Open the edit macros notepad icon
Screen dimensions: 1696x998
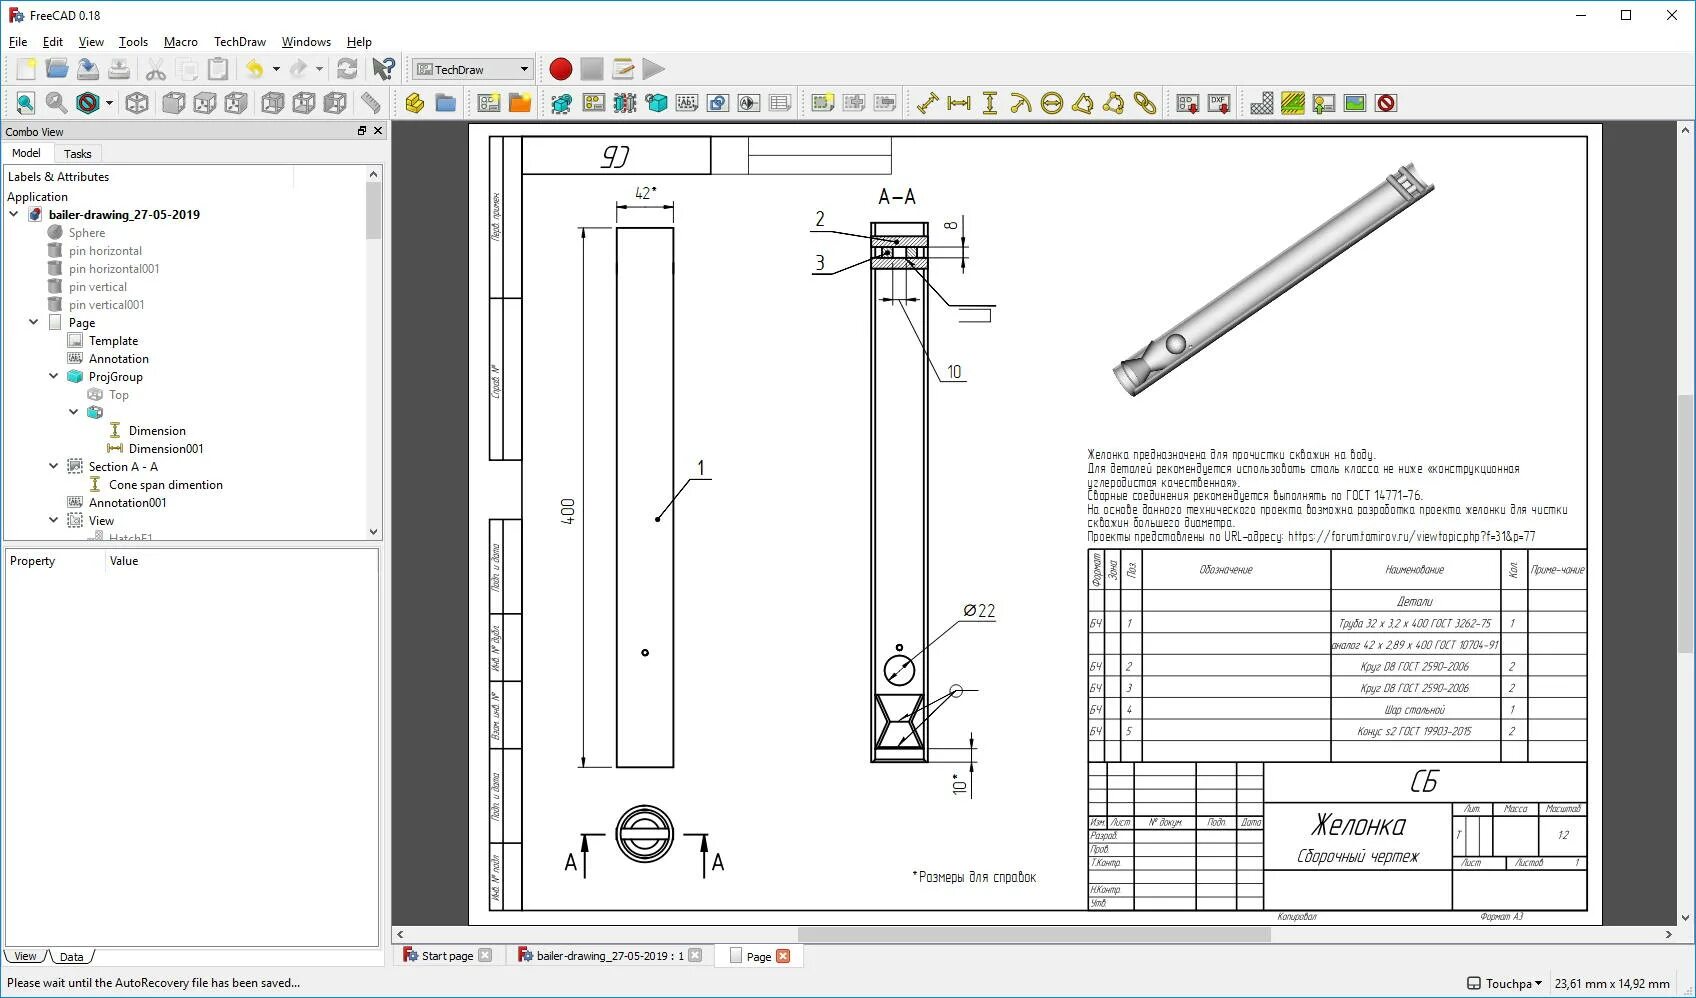pyautogui.click(x=622, y=69)
